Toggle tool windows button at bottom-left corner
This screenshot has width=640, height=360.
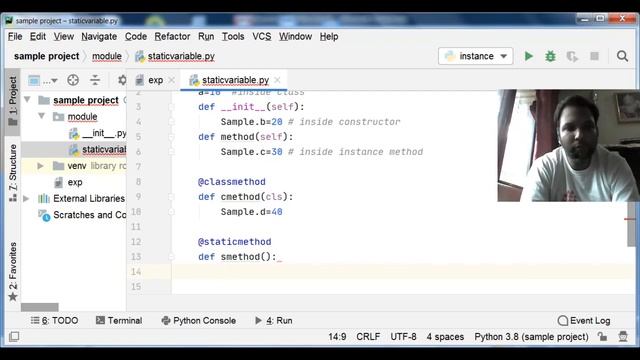point(14,336)
